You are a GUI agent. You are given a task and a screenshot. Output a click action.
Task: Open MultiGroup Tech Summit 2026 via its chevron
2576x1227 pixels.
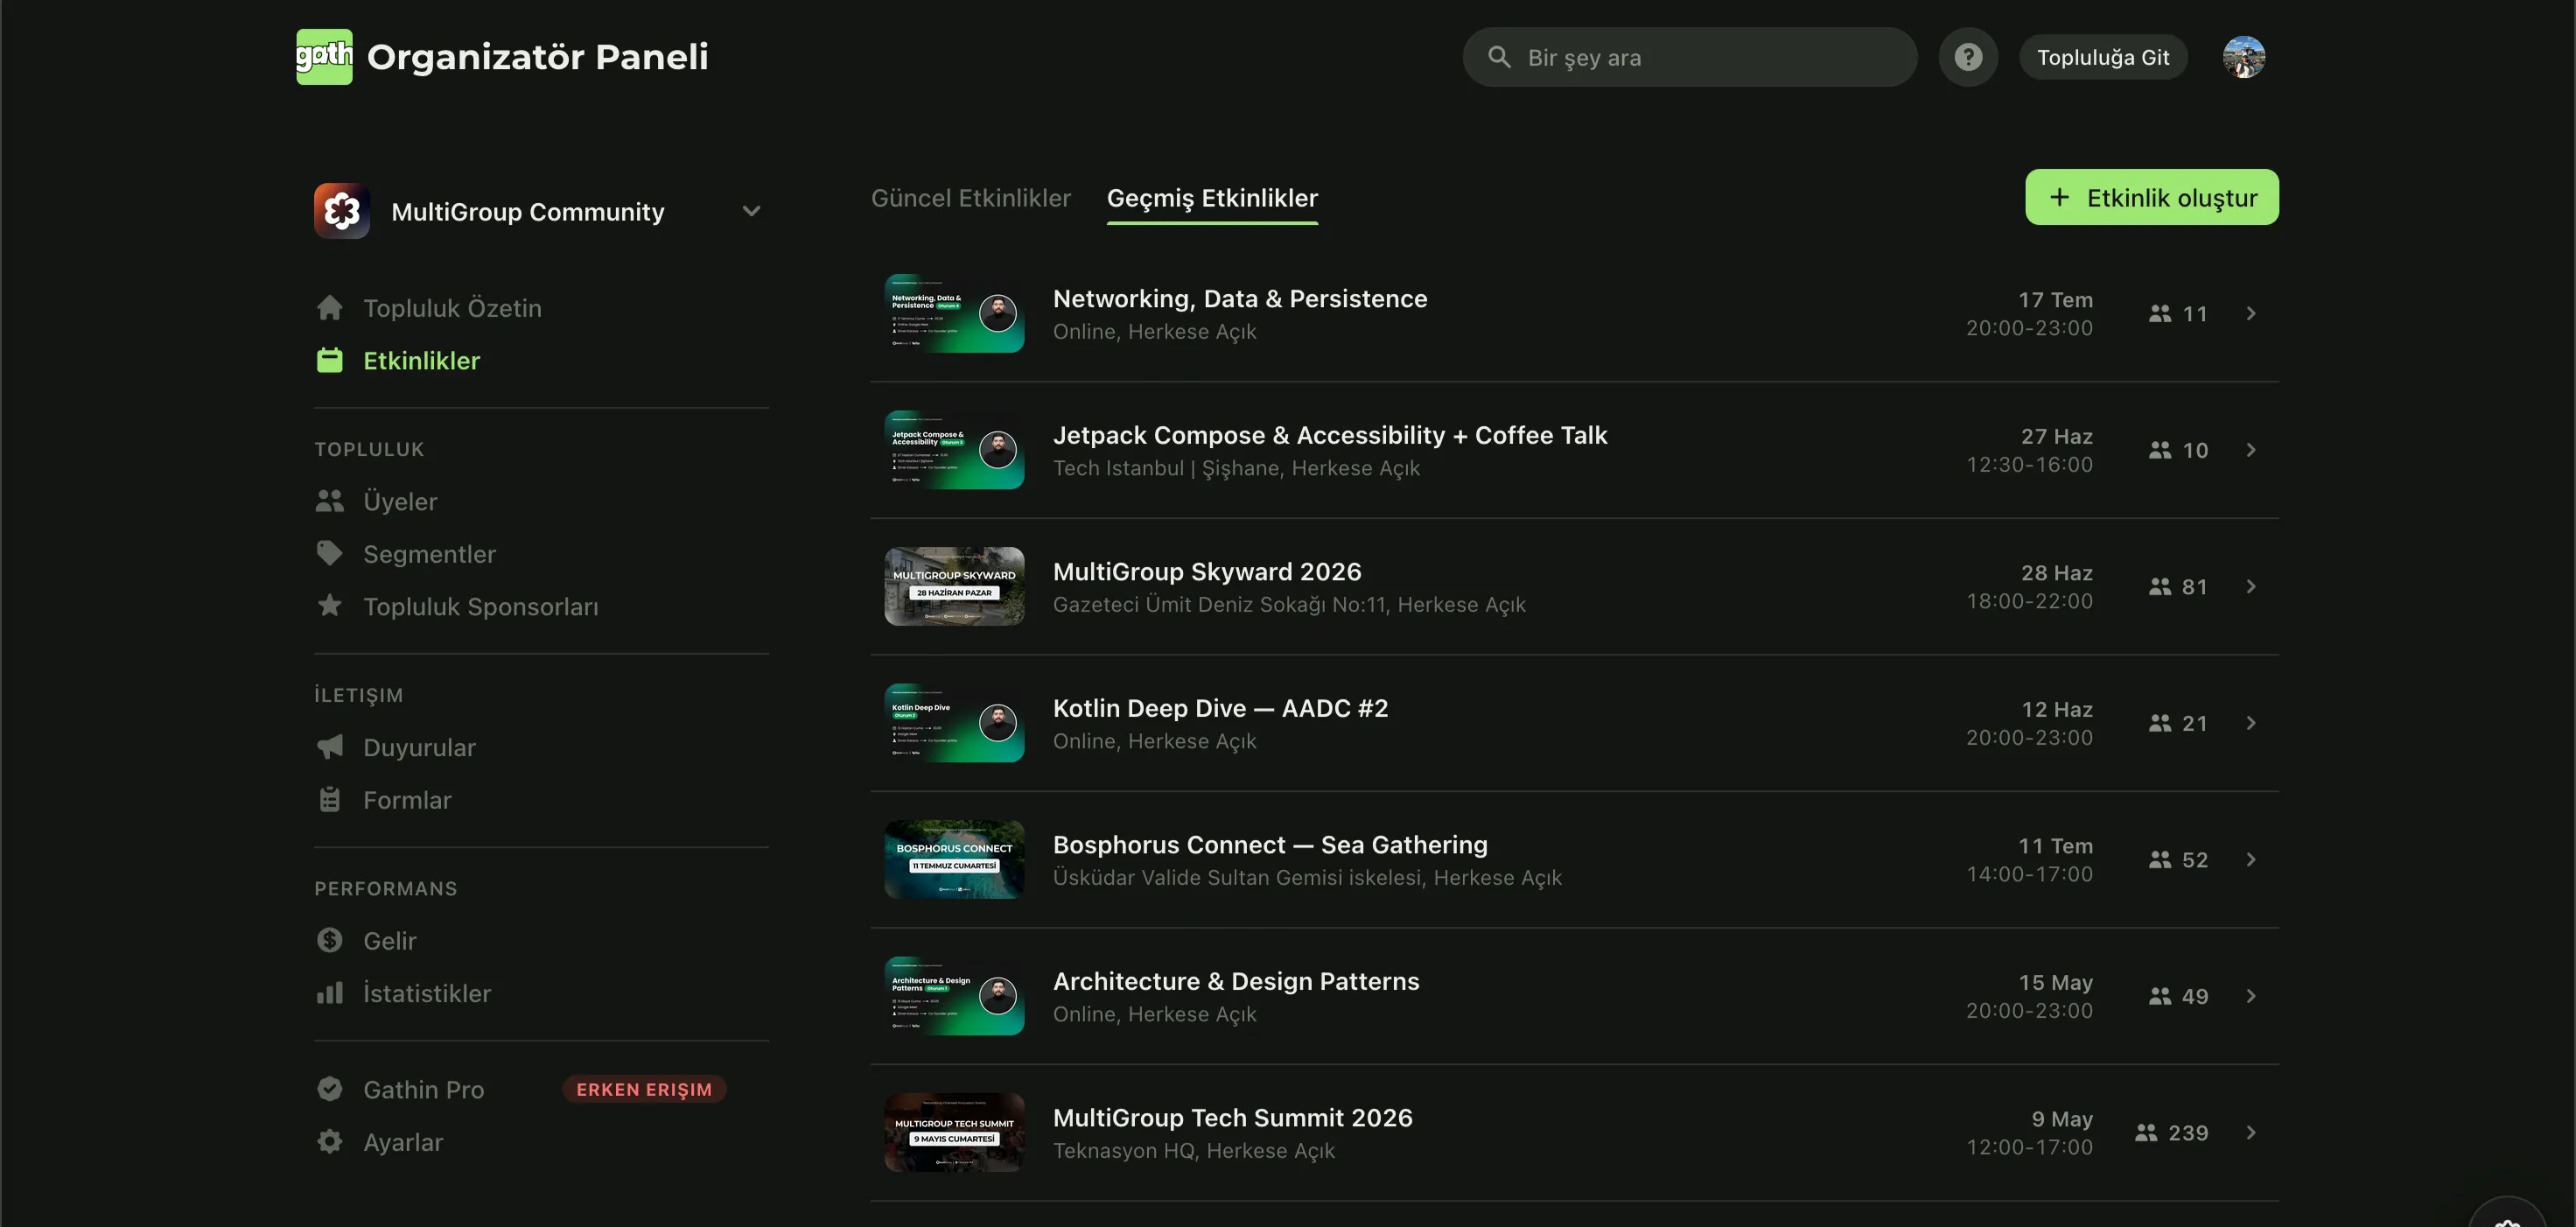2251,1132
